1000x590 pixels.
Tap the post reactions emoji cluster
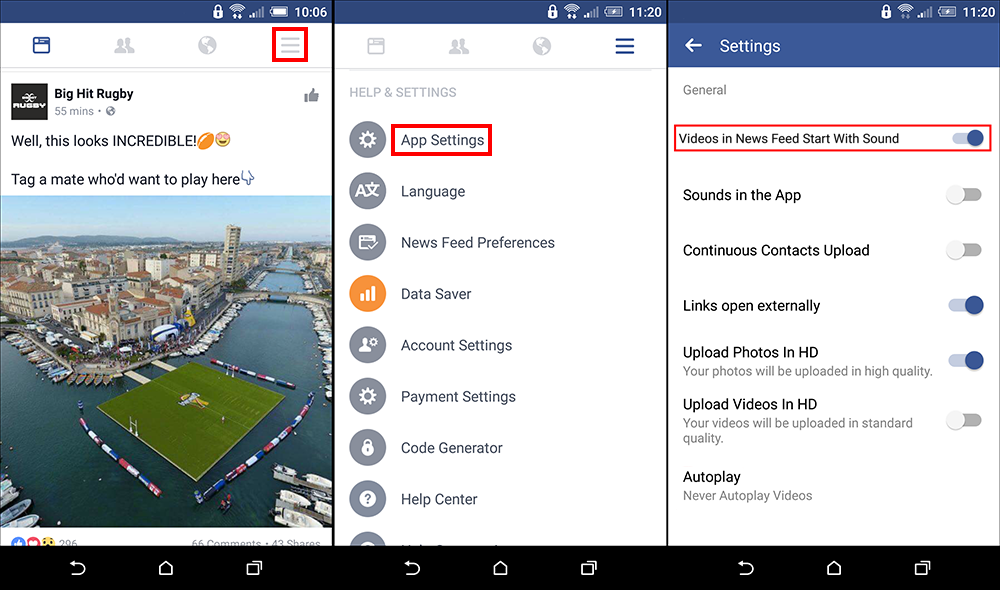coord(33,542)
